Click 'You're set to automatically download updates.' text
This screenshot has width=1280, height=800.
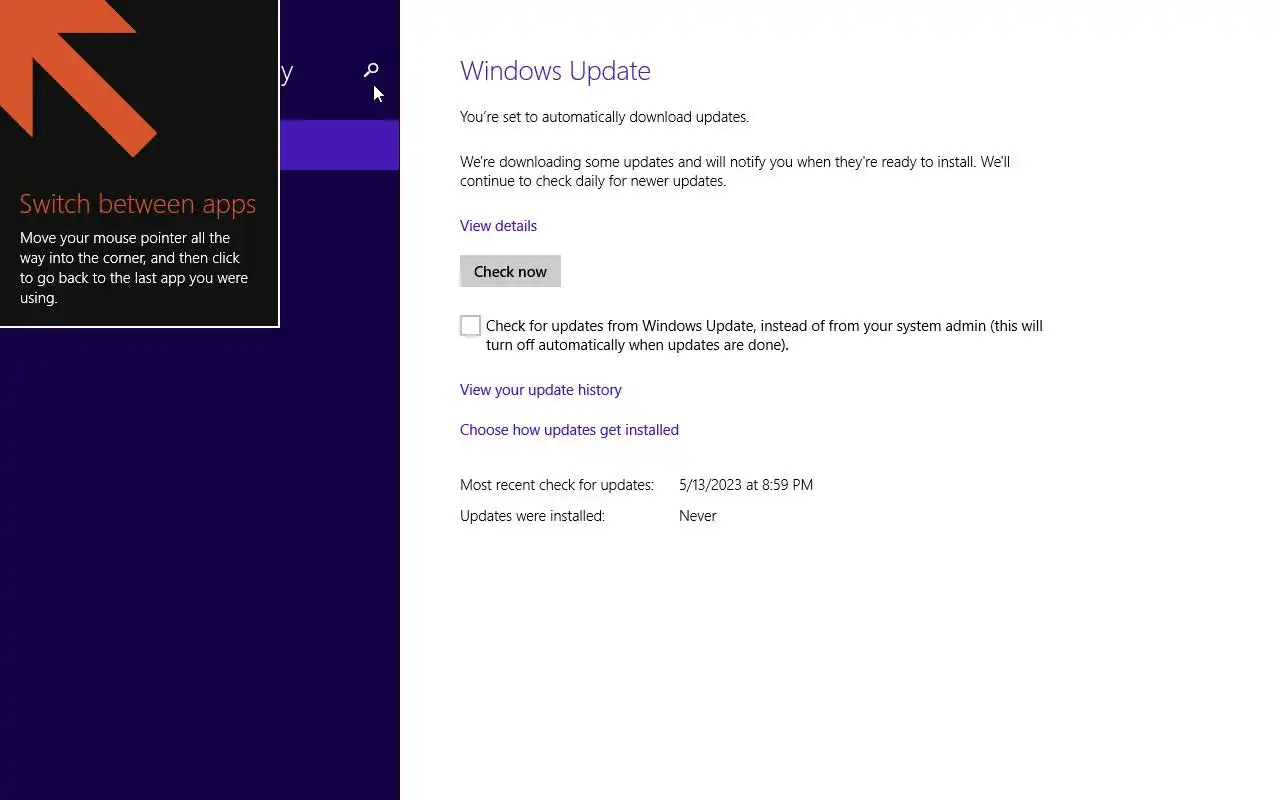[x=604, y=117]
